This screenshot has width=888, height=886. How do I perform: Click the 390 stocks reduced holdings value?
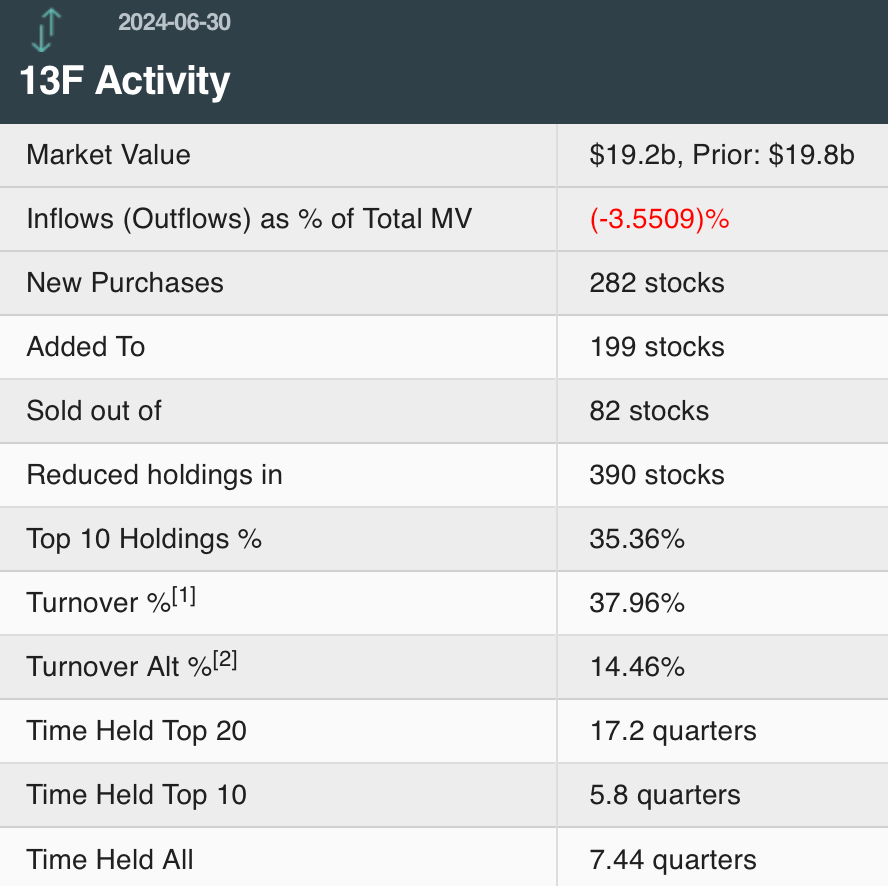(656, 475)
